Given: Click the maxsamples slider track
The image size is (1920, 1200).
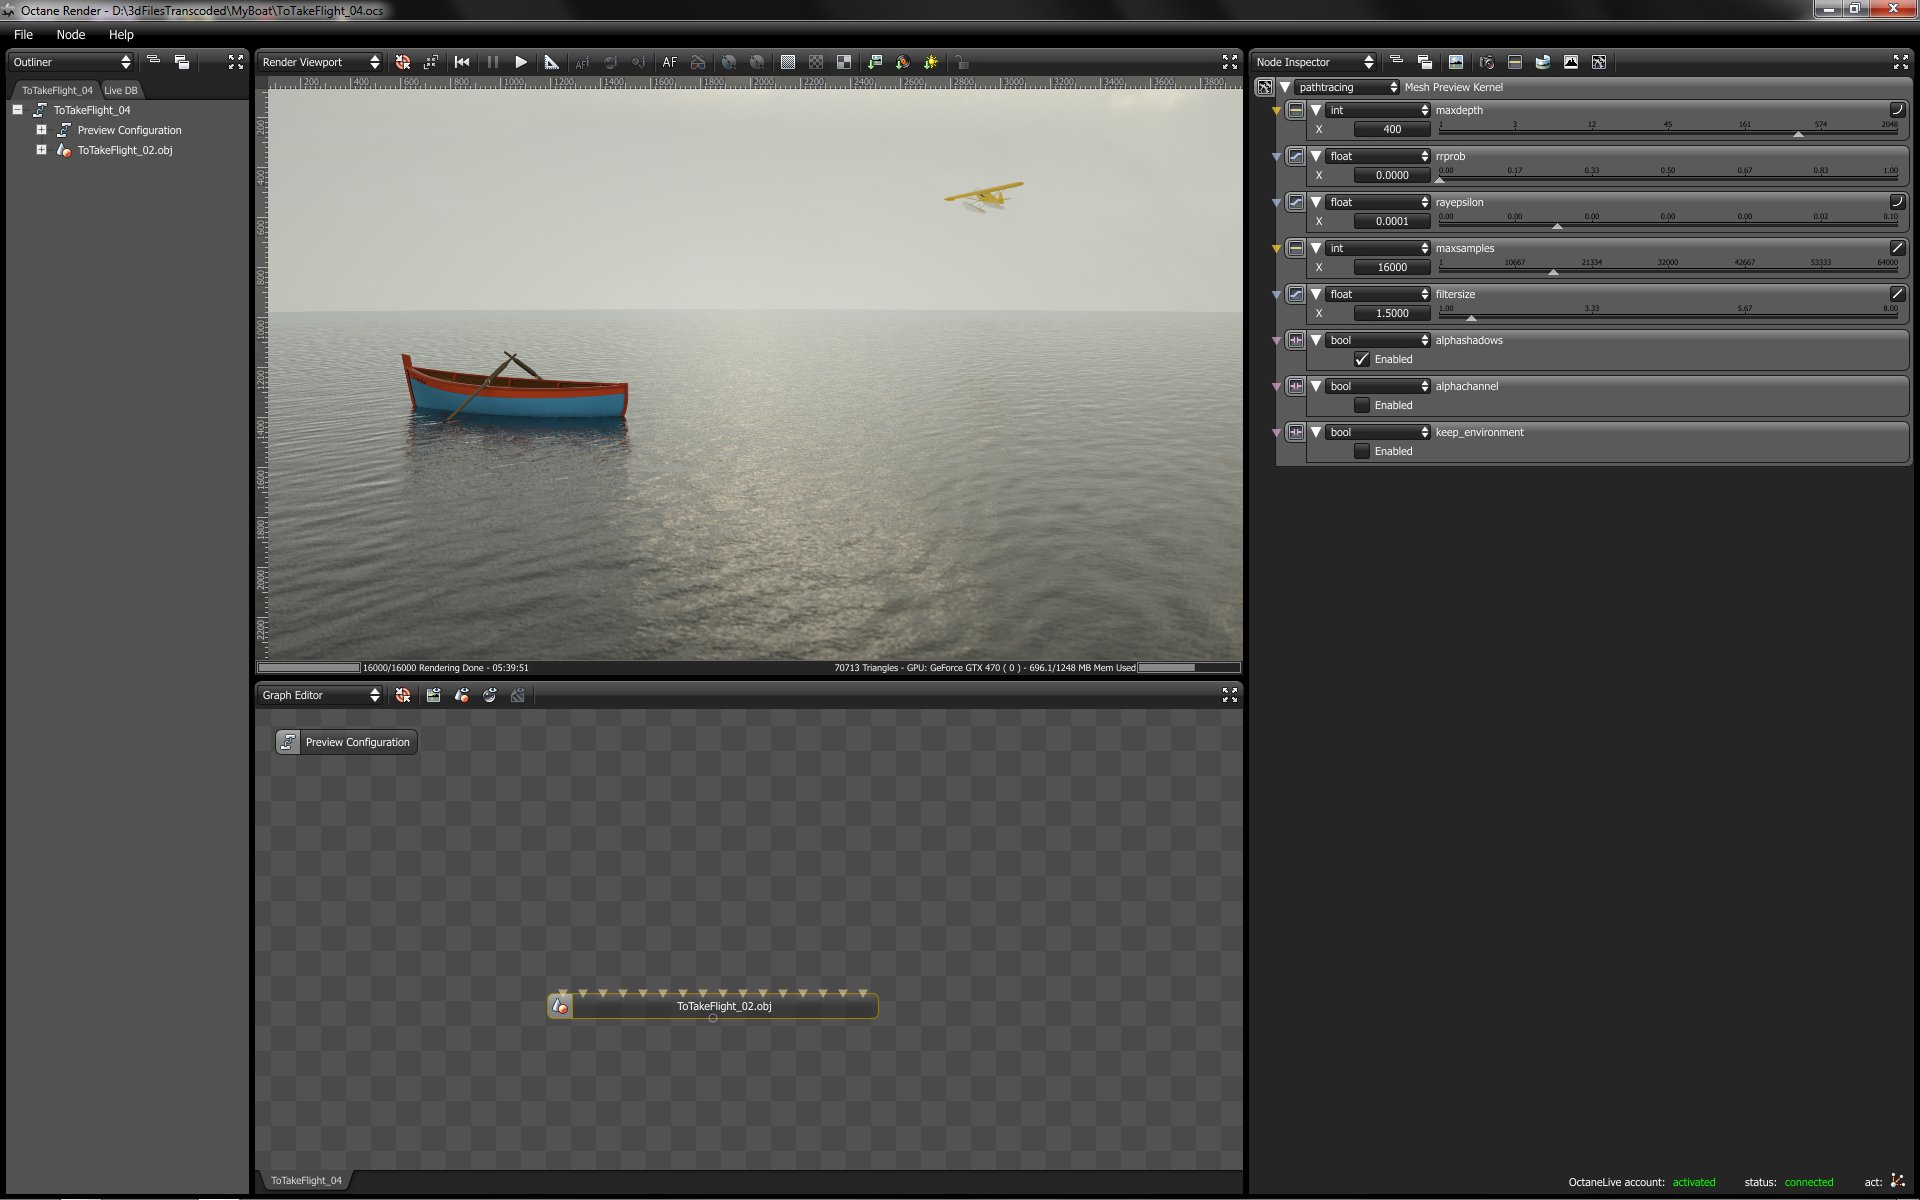Looking at the screenshot, I should (1667, 271).
